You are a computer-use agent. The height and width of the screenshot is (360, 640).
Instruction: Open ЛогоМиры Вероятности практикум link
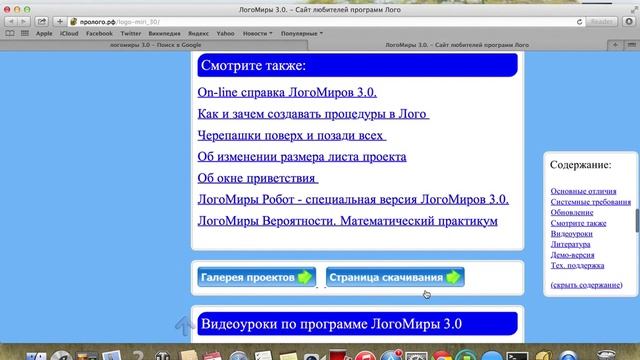coord(348,221)
